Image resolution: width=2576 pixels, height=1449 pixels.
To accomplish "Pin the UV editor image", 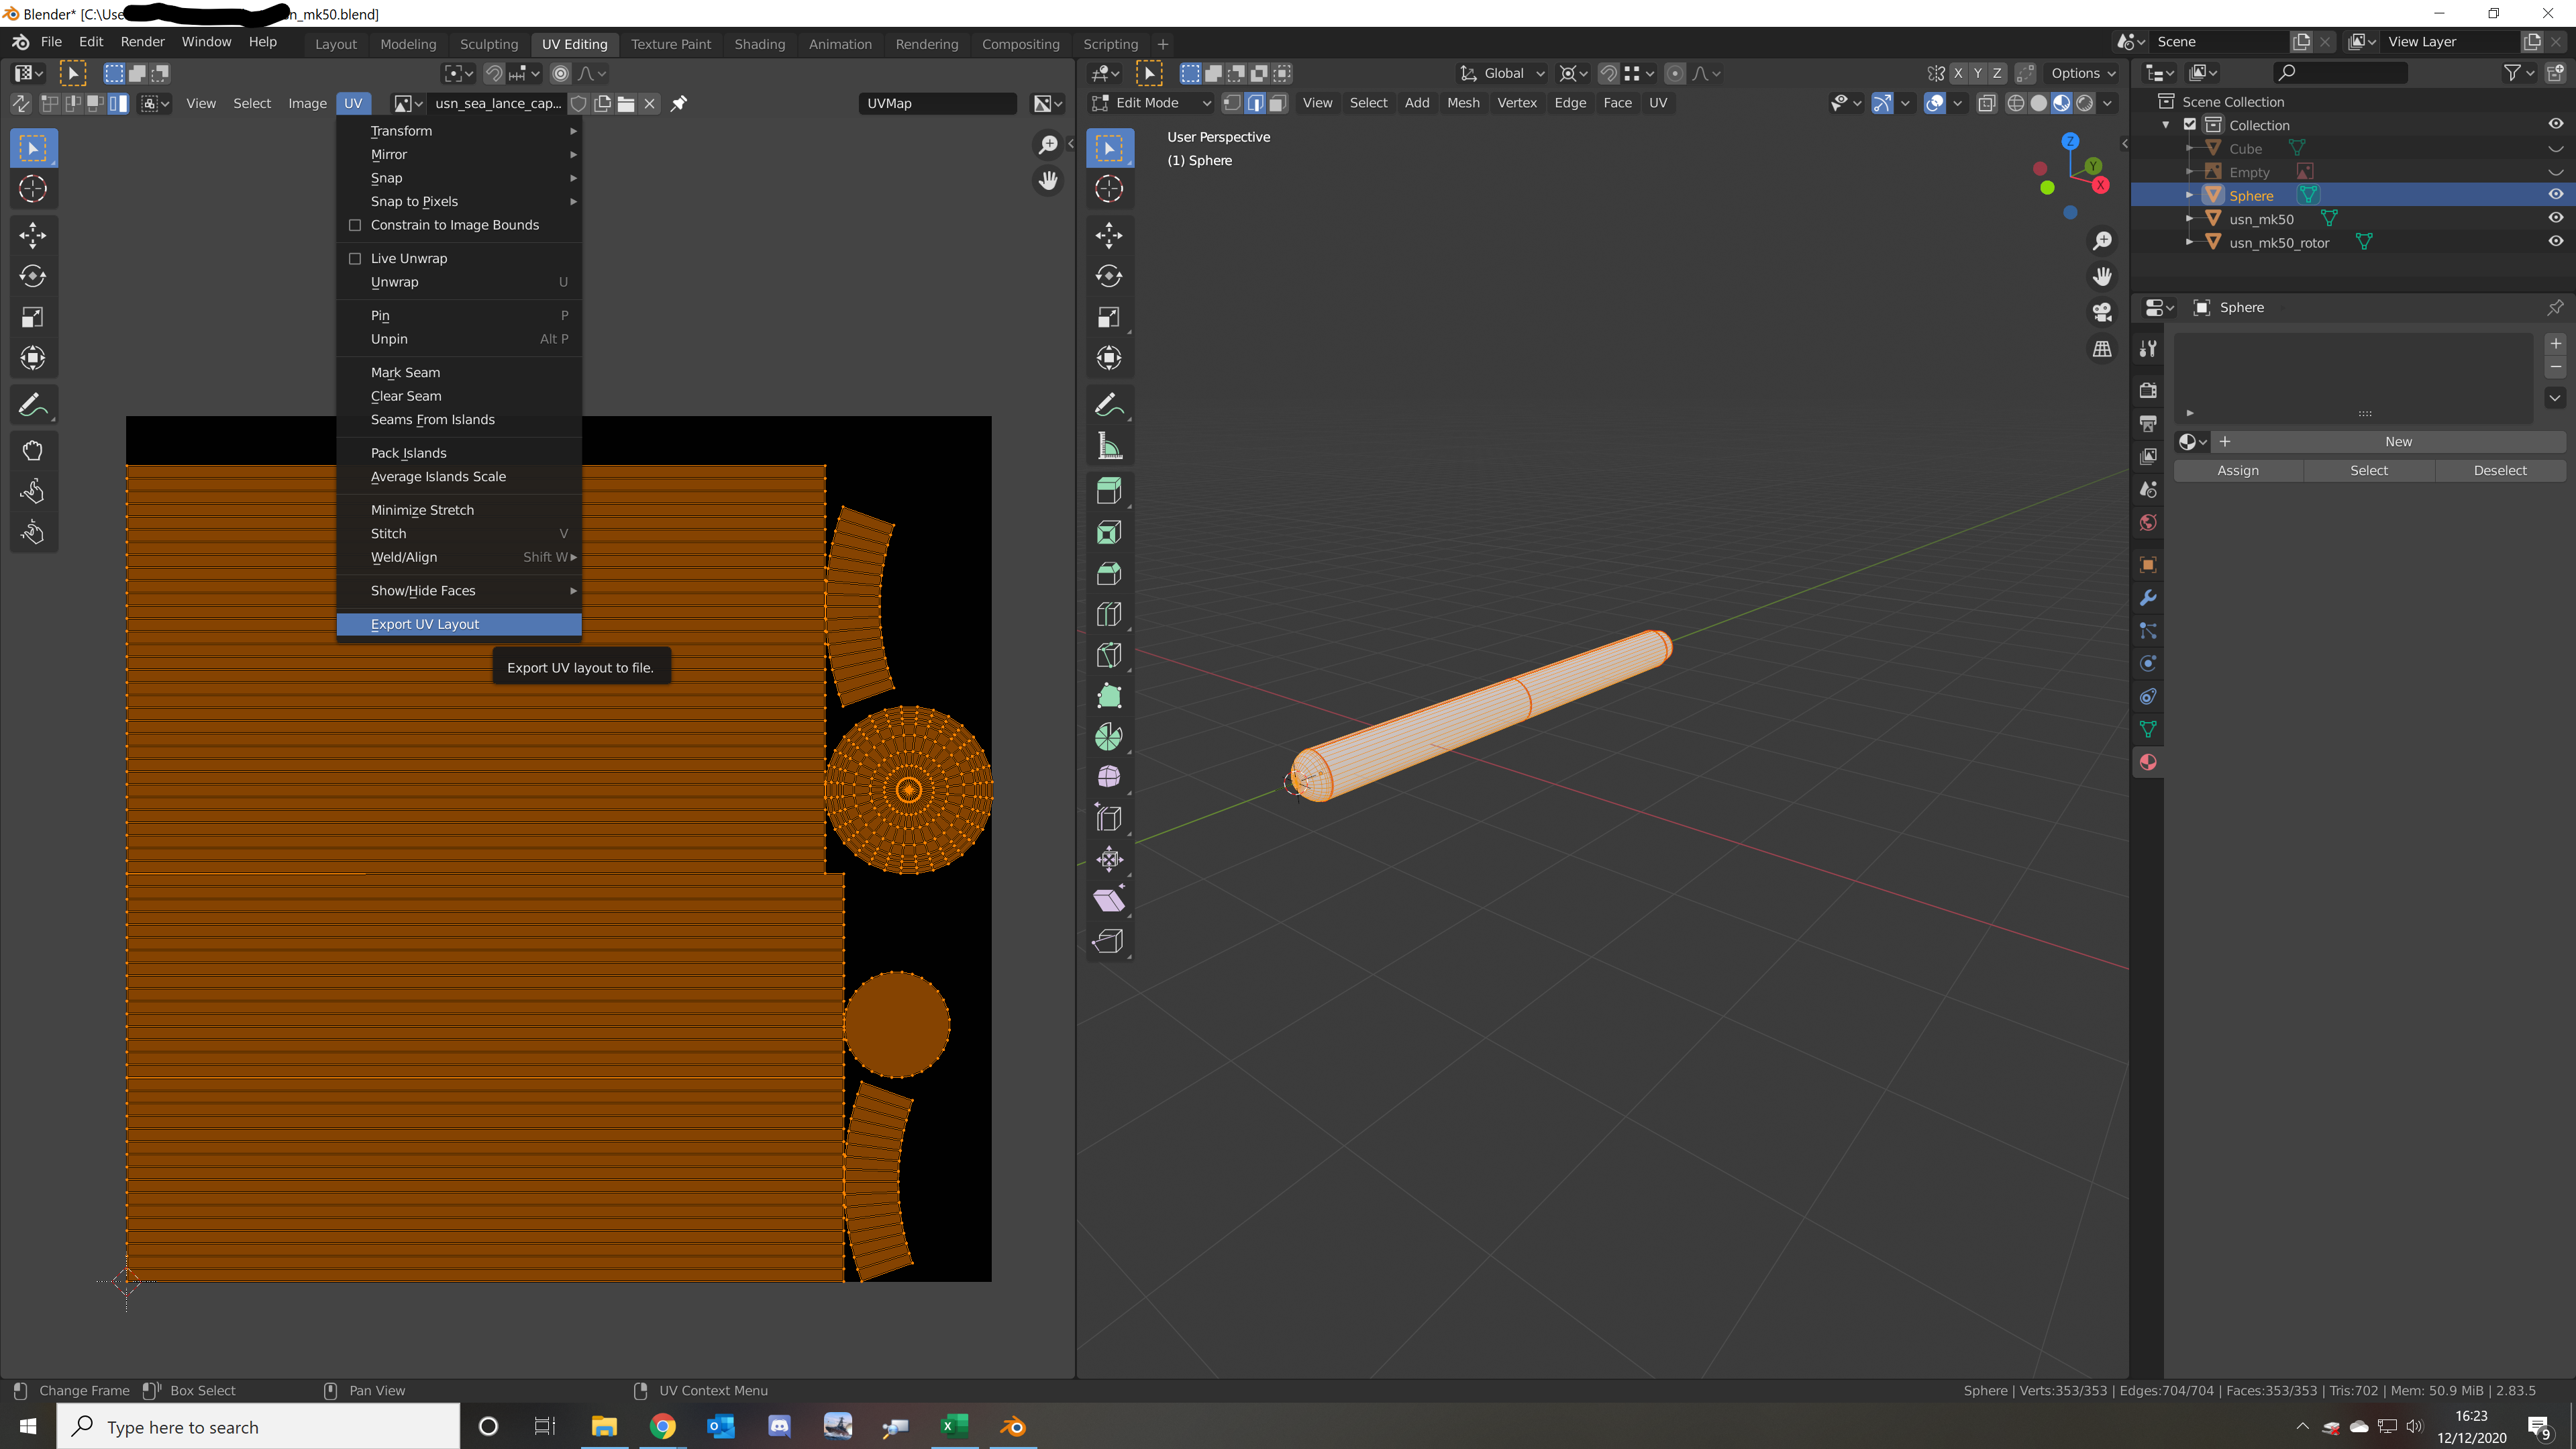I will [x=679, y=103].
